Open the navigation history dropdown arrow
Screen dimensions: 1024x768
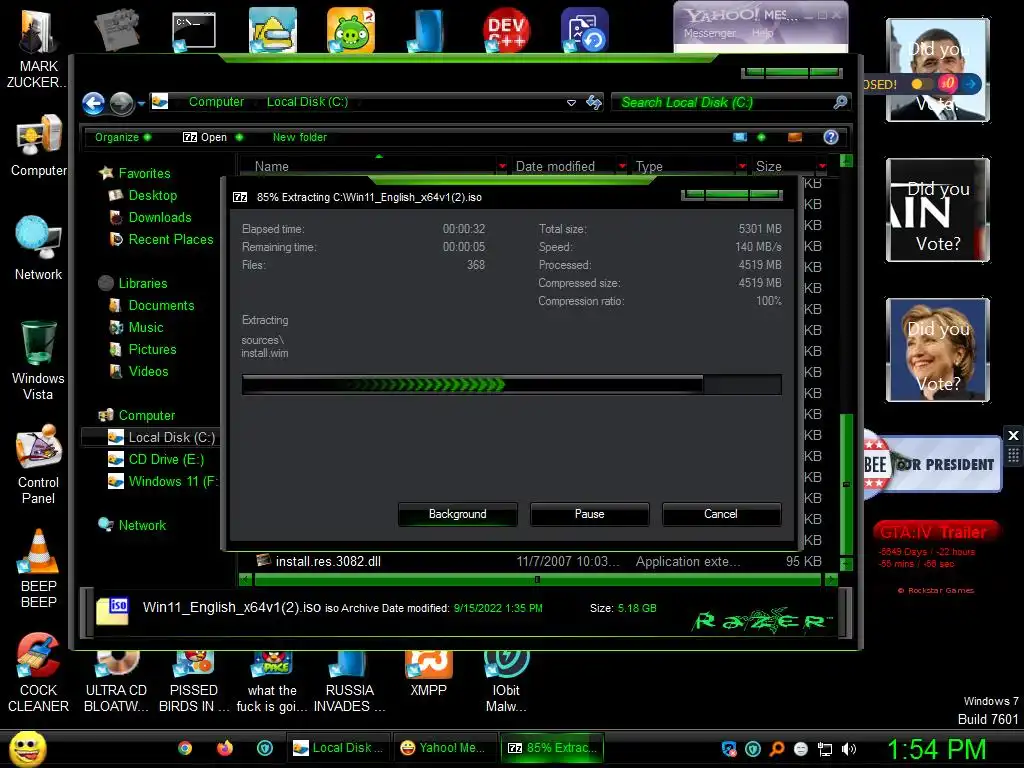[x=141, y=103]
